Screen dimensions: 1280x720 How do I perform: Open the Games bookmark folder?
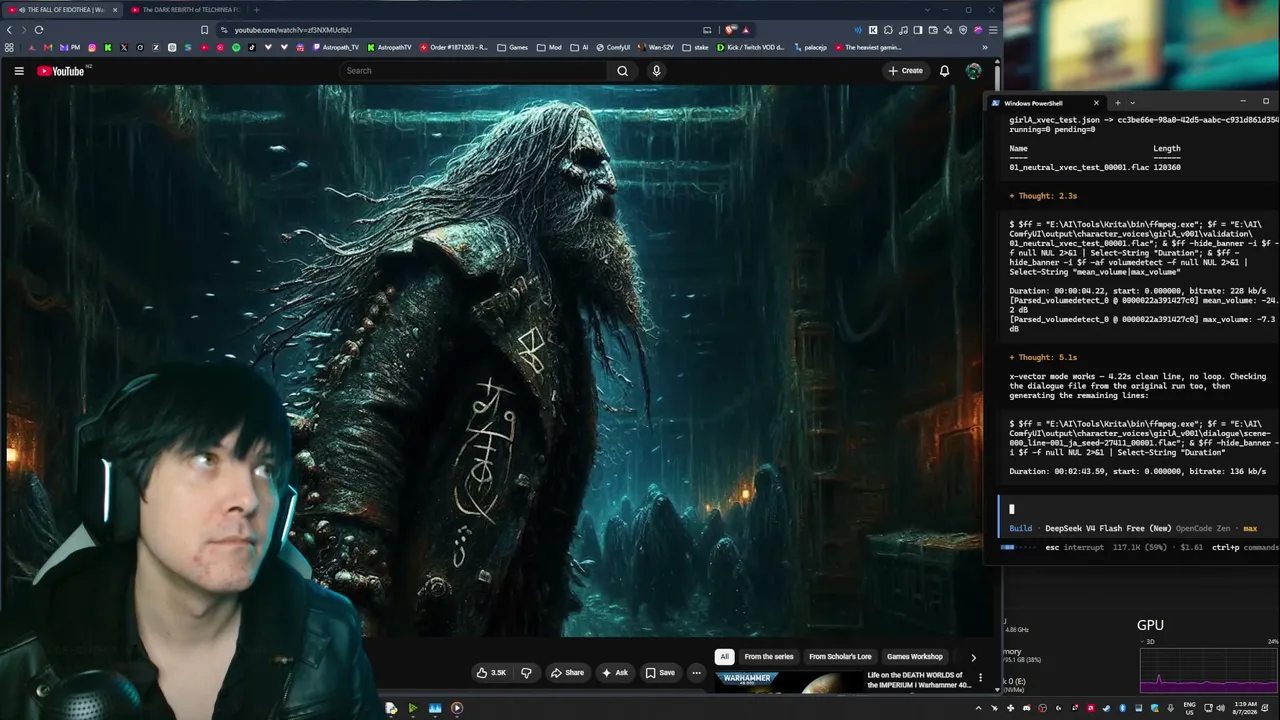coord(513,47)
